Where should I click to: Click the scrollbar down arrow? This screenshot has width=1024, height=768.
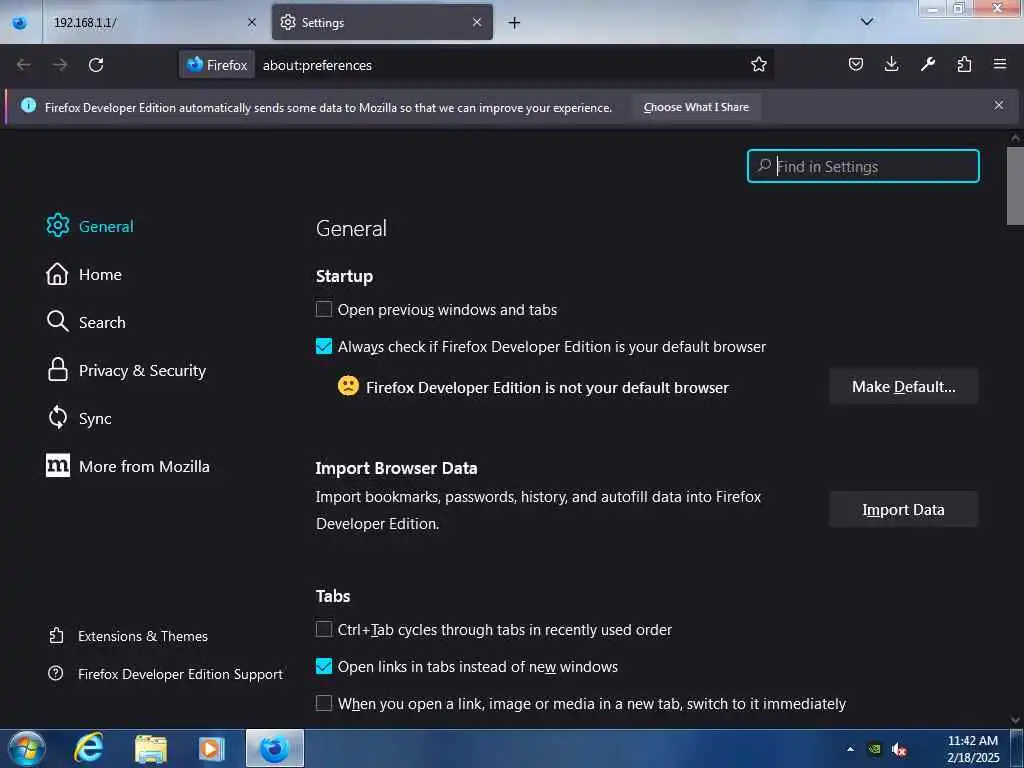click(x=1015, y=720)
